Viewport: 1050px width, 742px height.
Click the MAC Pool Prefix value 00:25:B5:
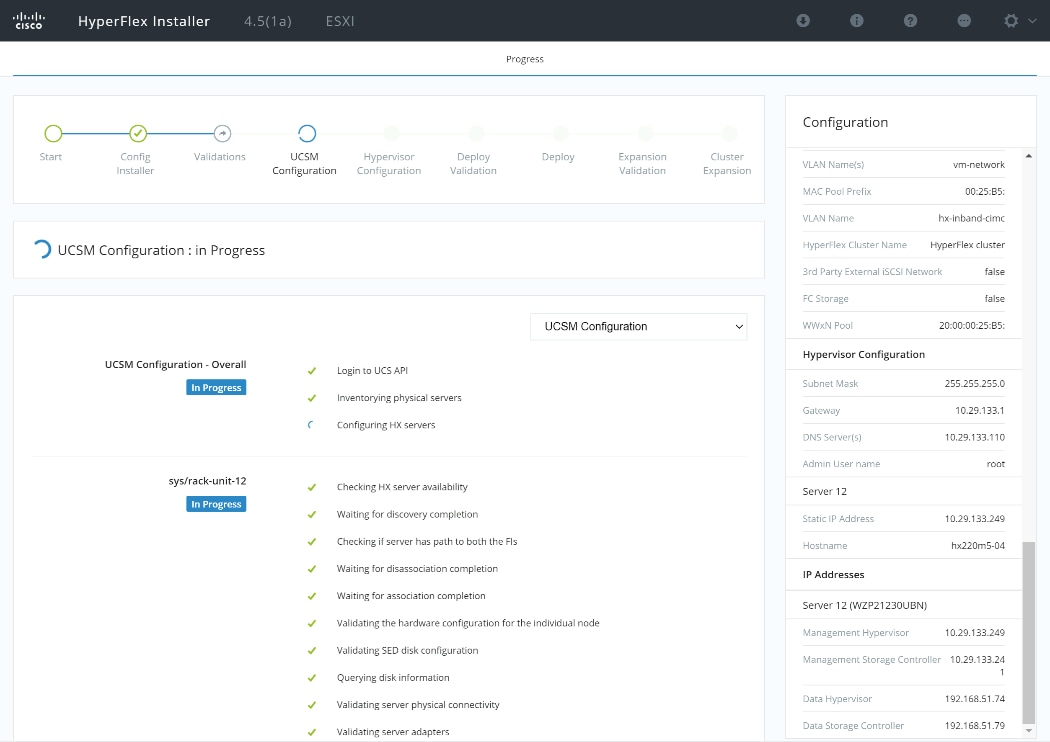pos(984,192)
